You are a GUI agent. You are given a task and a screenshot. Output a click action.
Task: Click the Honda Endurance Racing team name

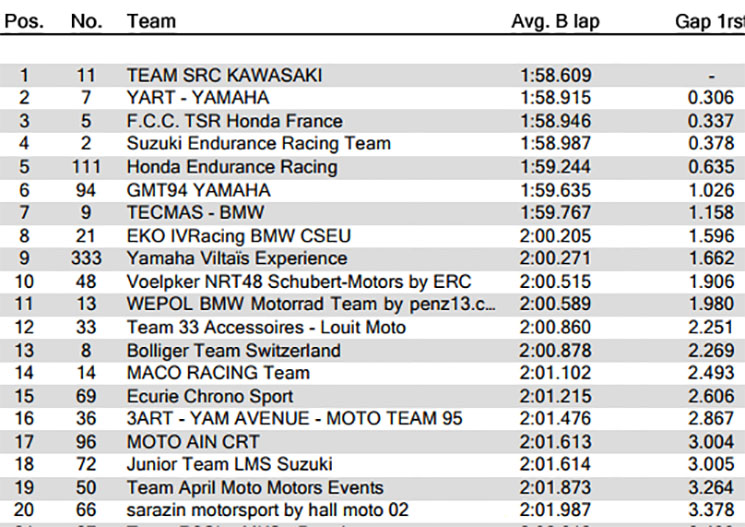tap(232, 167)
